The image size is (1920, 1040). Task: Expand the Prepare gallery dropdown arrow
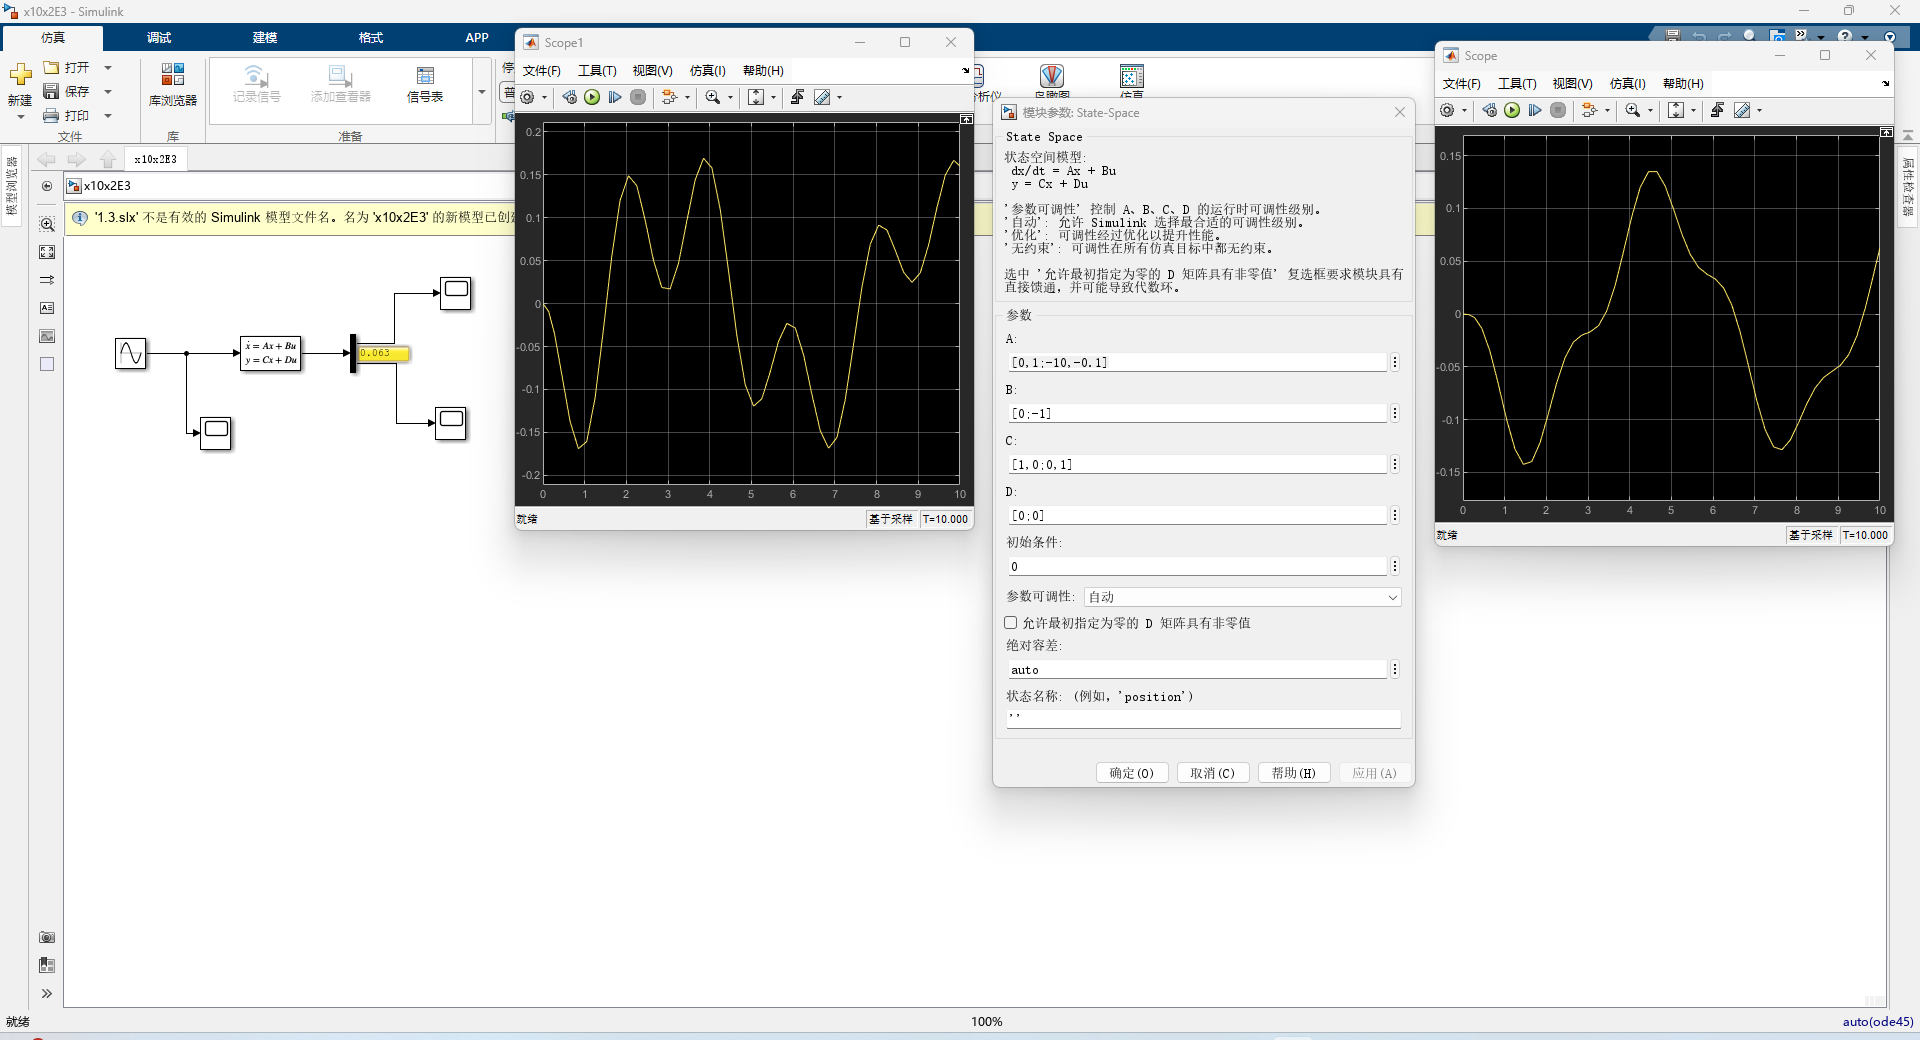tap(481, 92)
